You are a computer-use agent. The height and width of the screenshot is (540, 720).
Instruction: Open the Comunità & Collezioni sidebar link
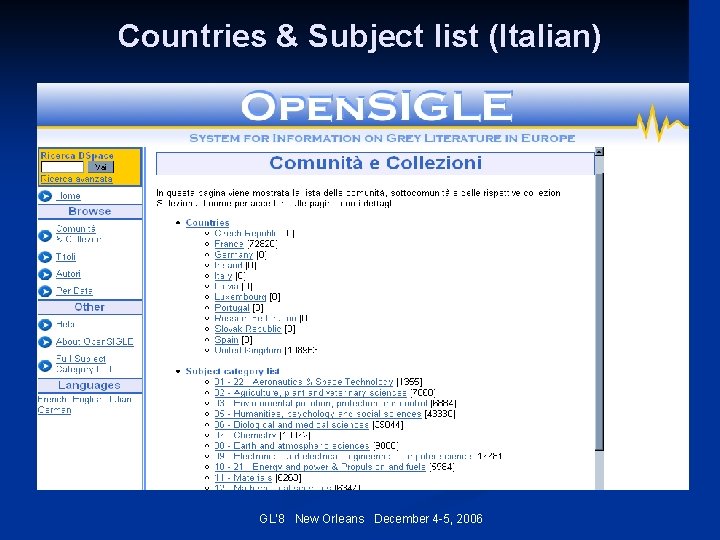coord(78,234)
